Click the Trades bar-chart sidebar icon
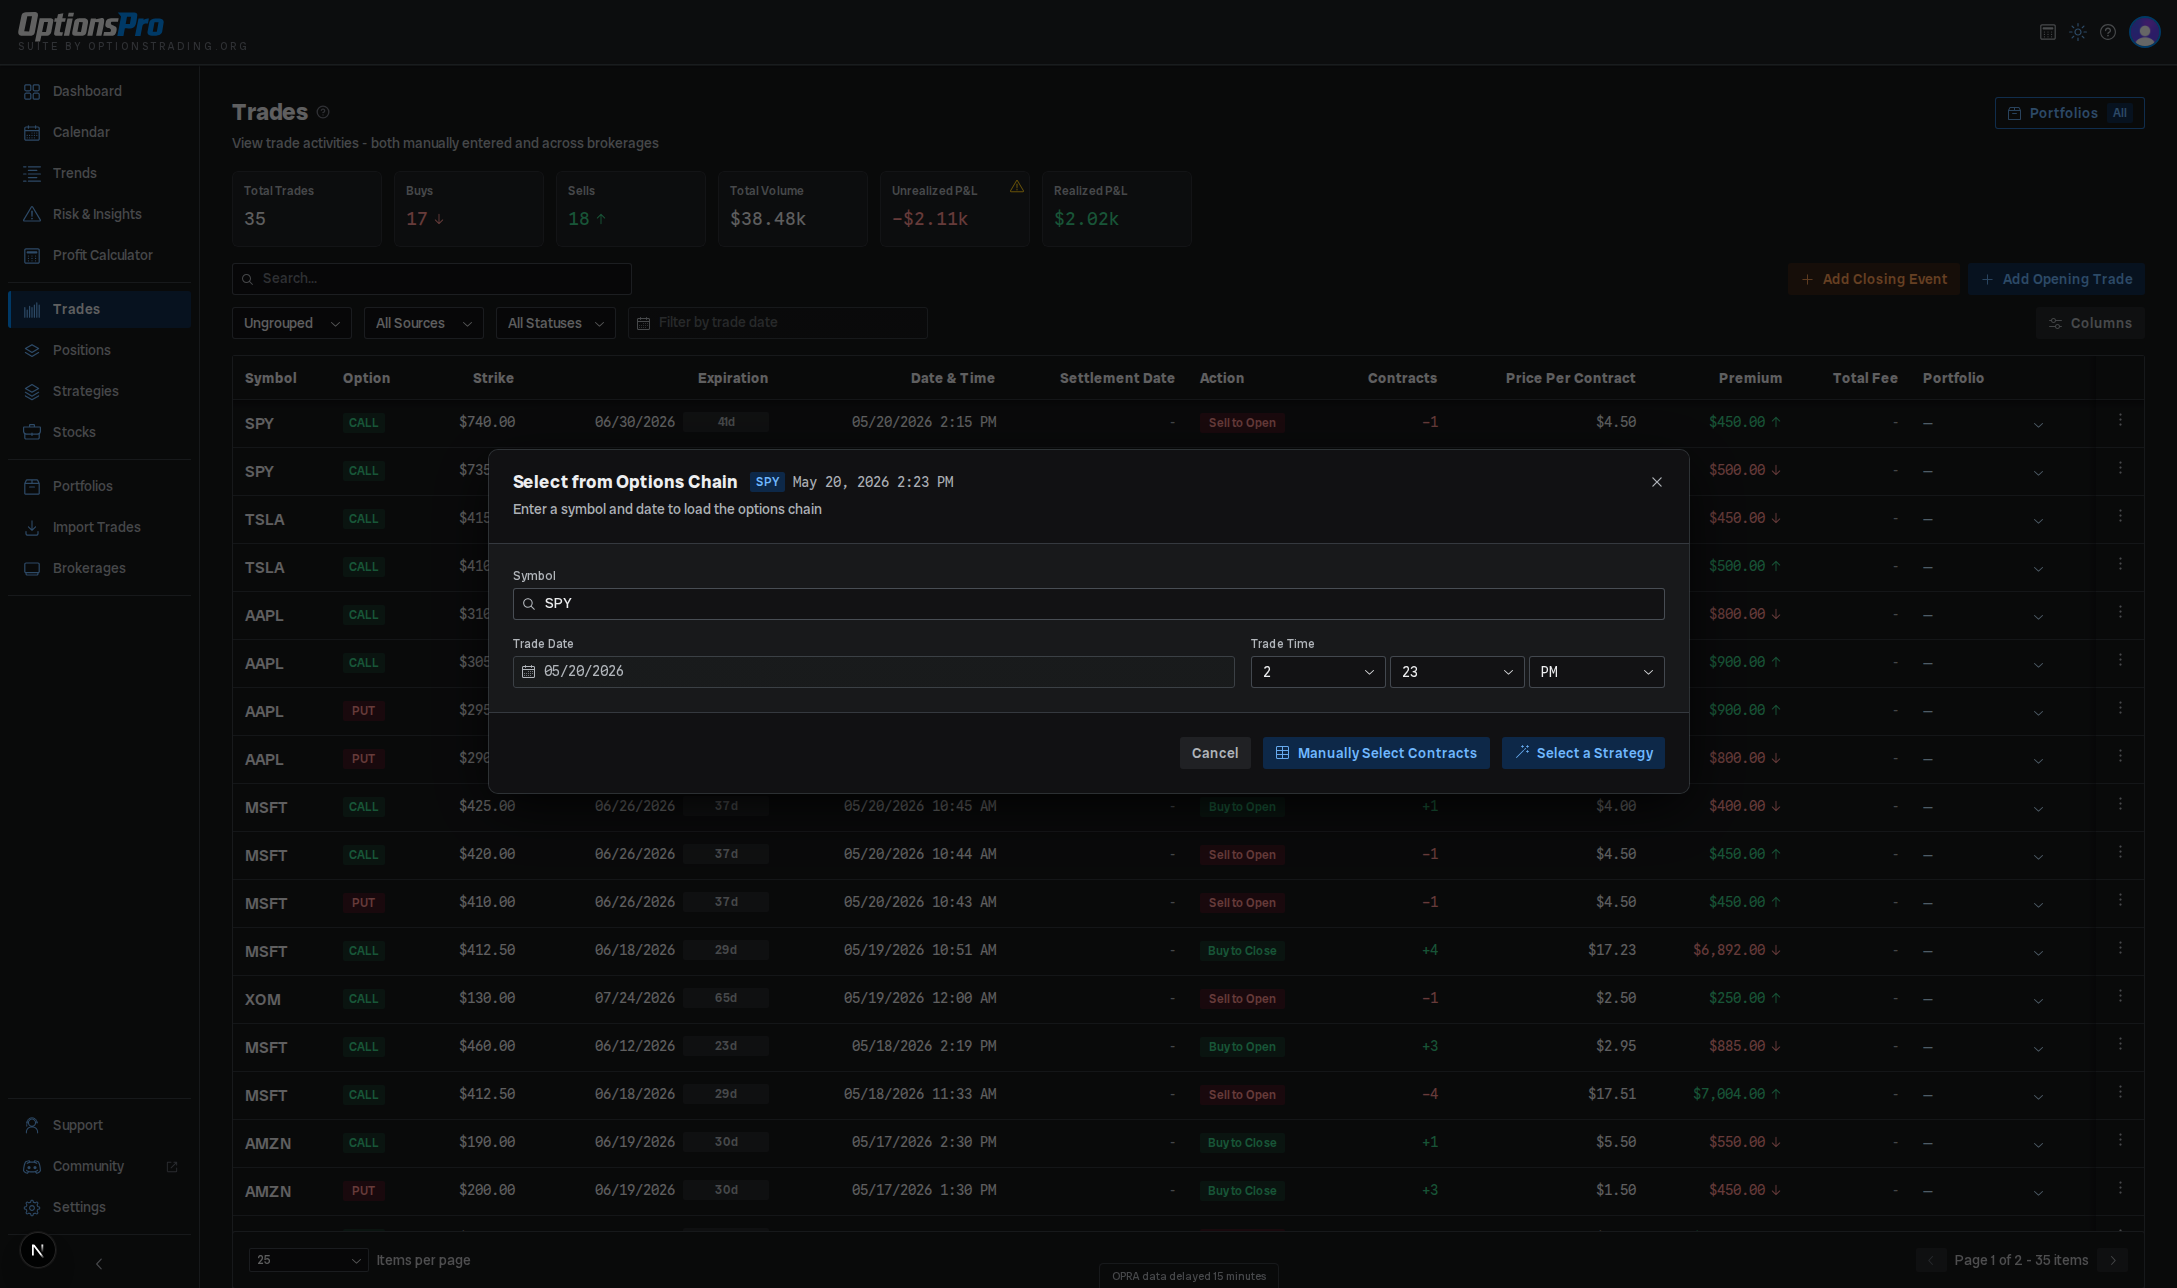 (x=32, y=310)
